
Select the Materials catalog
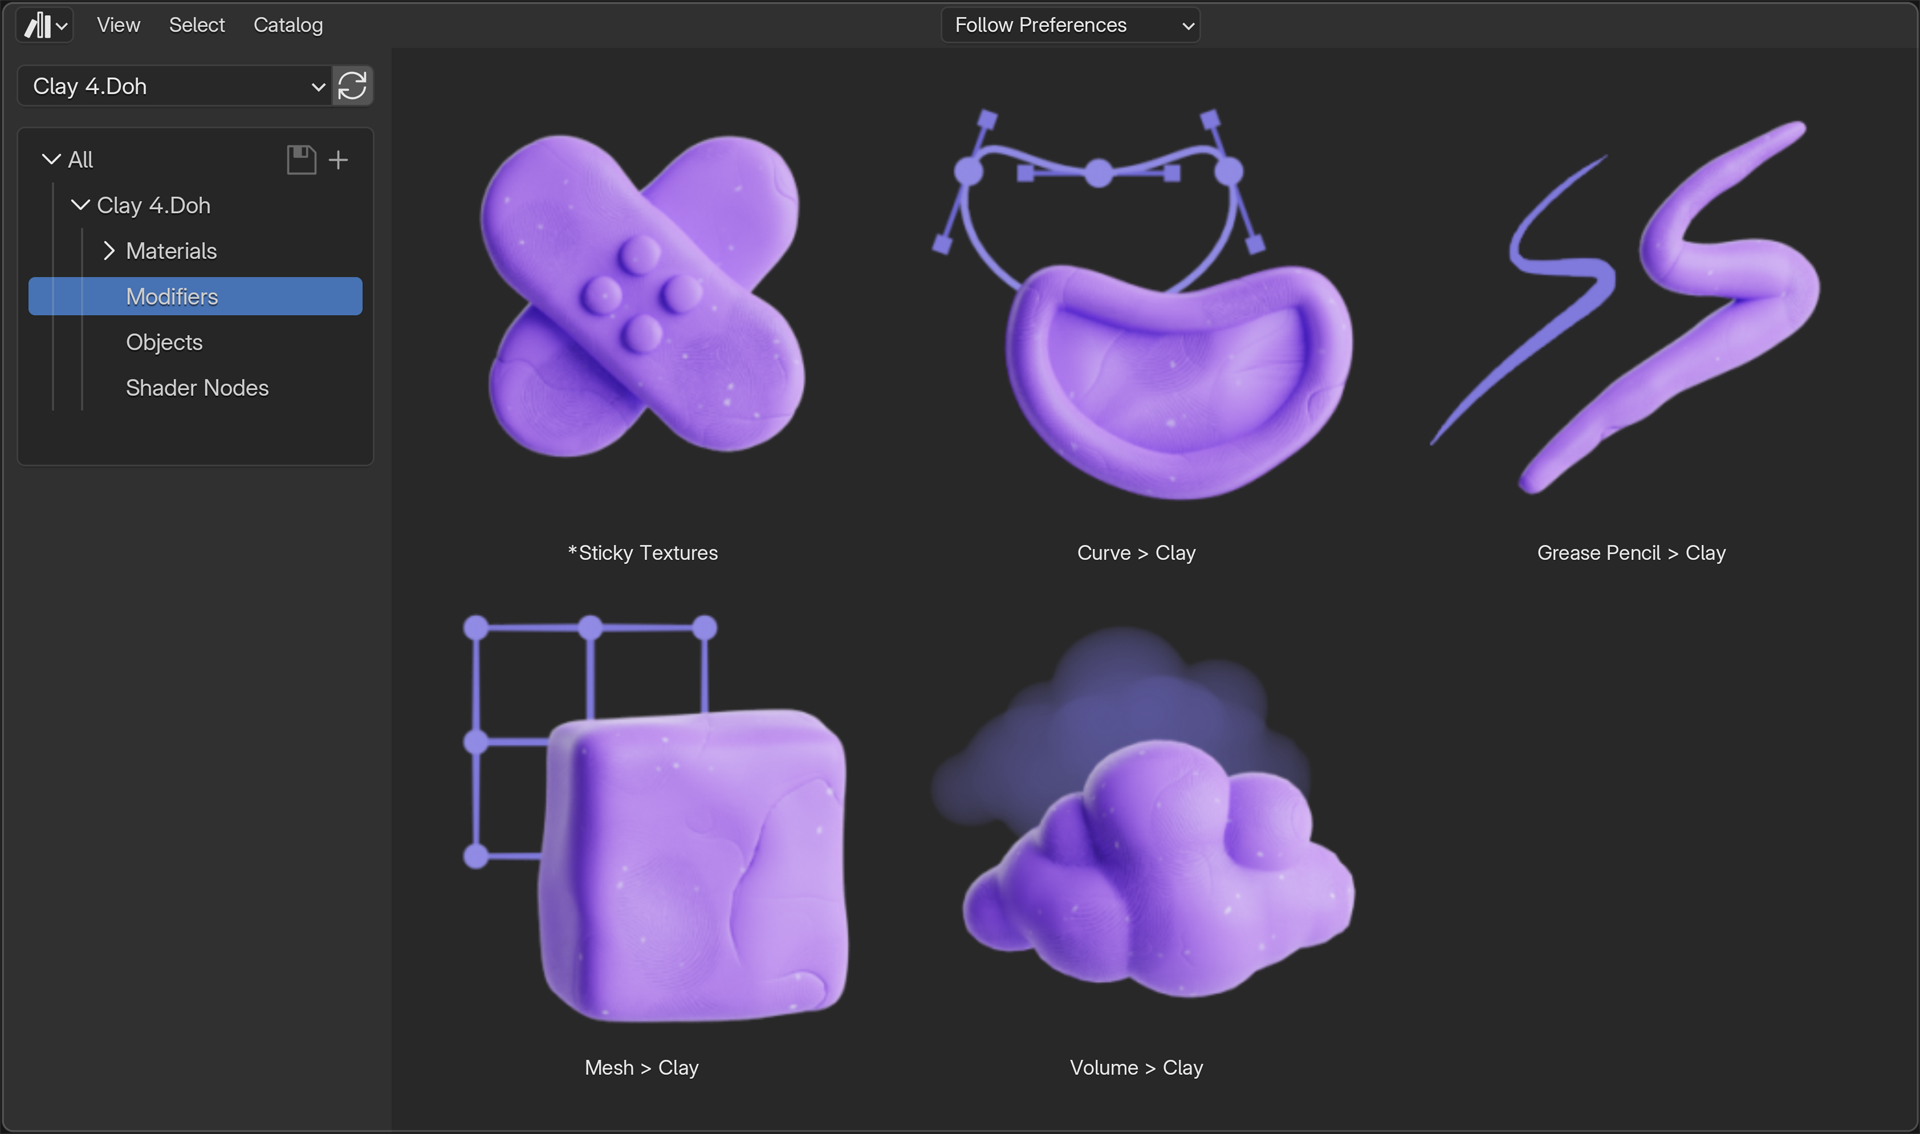coord(170,250)
